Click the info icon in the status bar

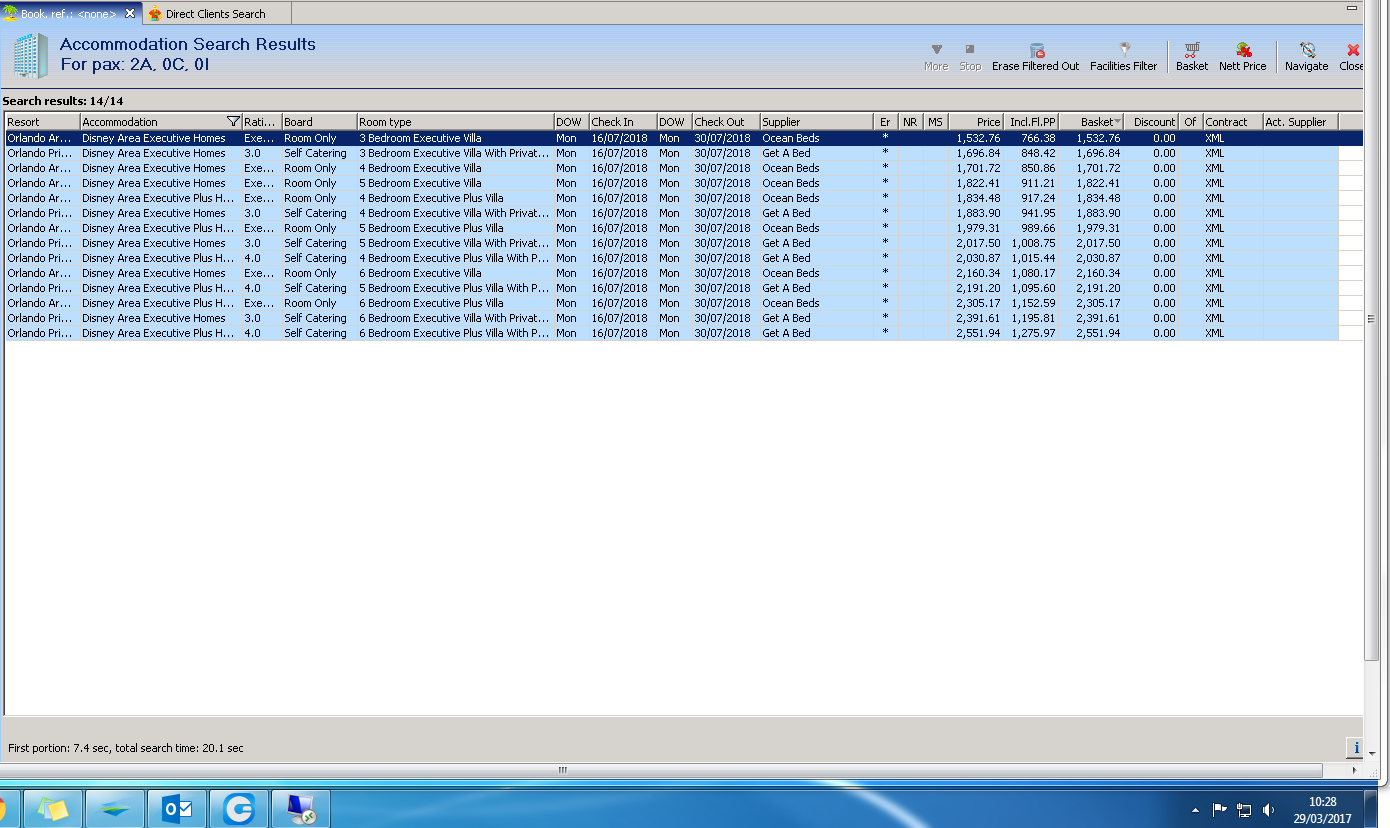point(1356,747)
